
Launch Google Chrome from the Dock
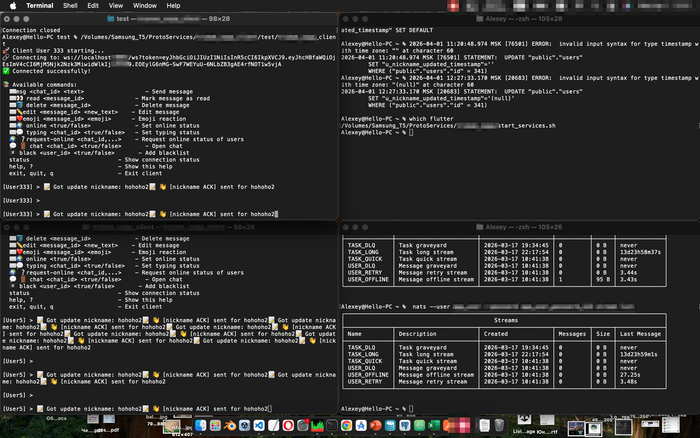[x=346, y=425]
